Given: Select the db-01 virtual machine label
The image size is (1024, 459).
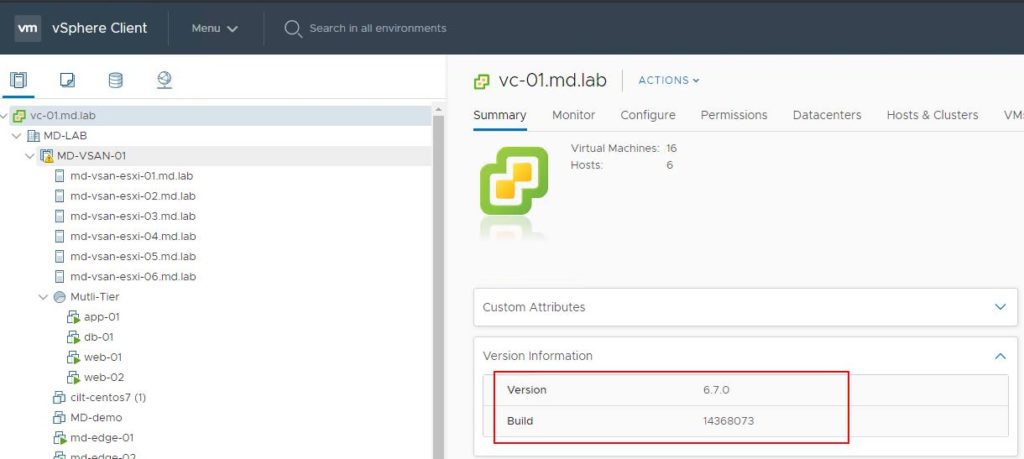Looking at the screenshot, I should click(x=99, y=338).
